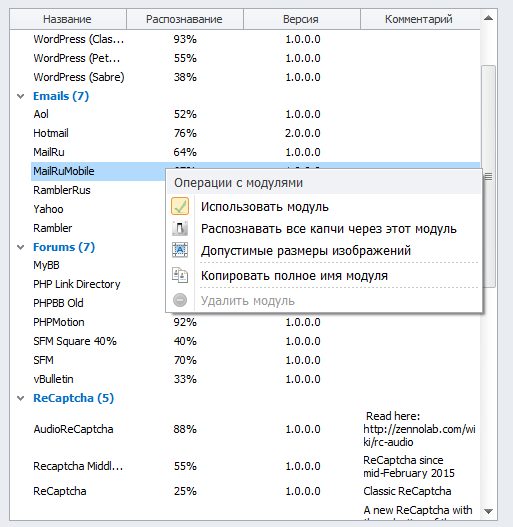Collapse the Forums (7) group
This screenshot has height=527, width=513.
(x=21, y=247)
